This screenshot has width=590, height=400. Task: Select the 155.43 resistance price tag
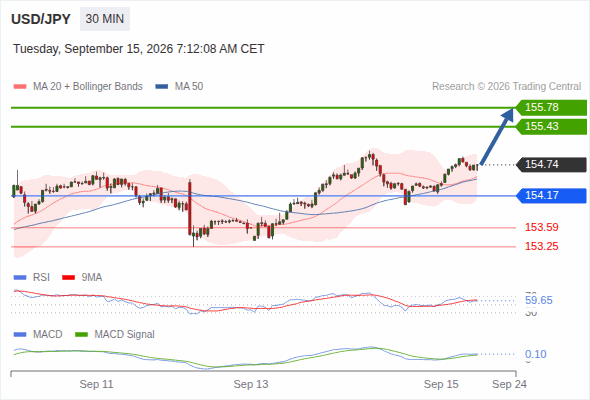(x=551, y=126)
